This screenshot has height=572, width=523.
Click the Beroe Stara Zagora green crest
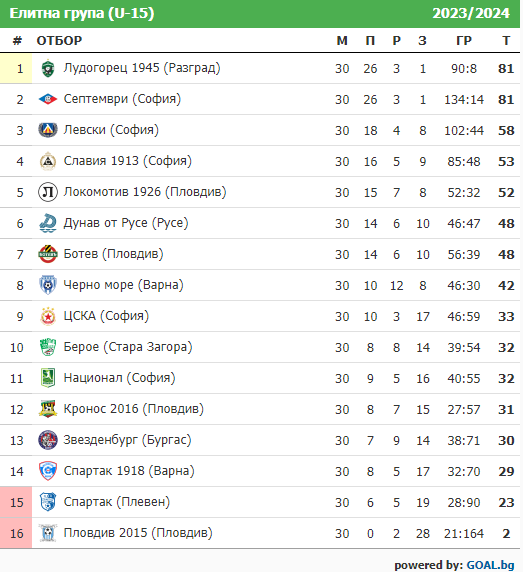[48, 347]
